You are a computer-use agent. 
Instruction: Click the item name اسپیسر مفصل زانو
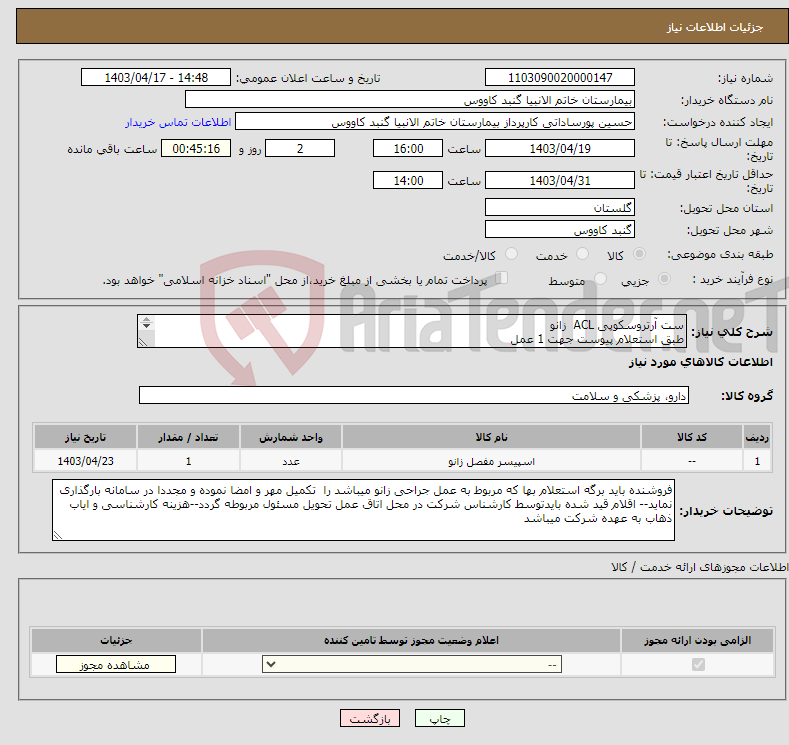(491, 461)
